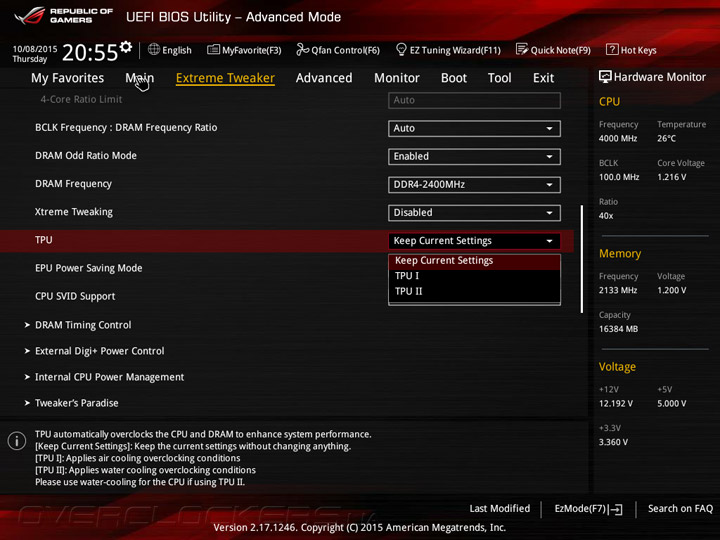Click the +3.3V voltage value 3.360 V

tap(613, 442)
